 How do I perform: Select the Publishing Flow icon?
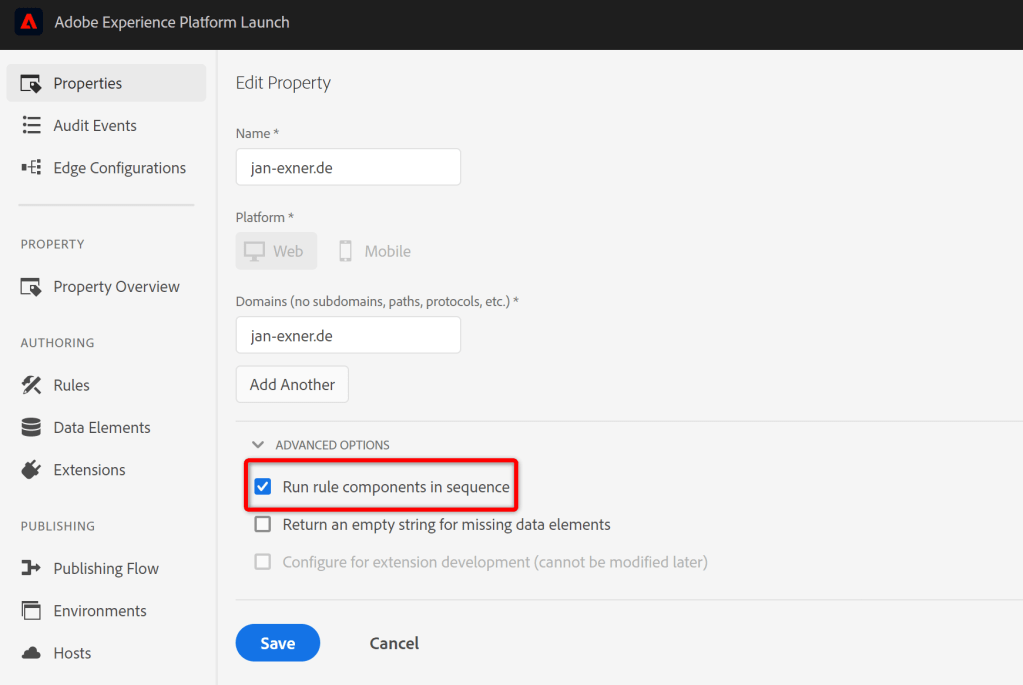(30, 568)
